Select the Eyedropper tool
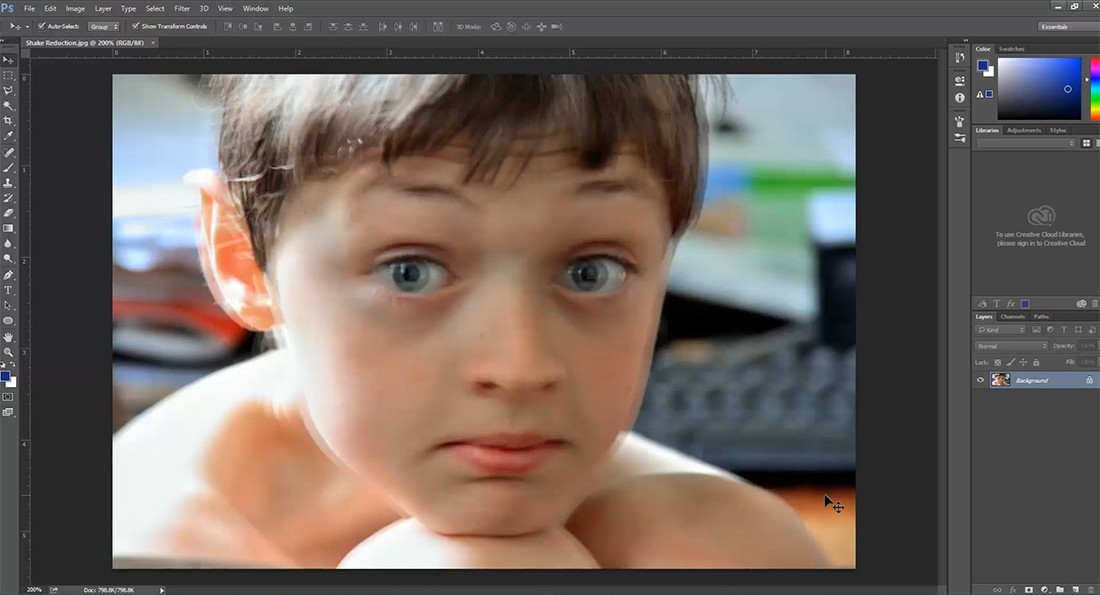This screenshot has height=595, width=1100. tap(8, 136)
